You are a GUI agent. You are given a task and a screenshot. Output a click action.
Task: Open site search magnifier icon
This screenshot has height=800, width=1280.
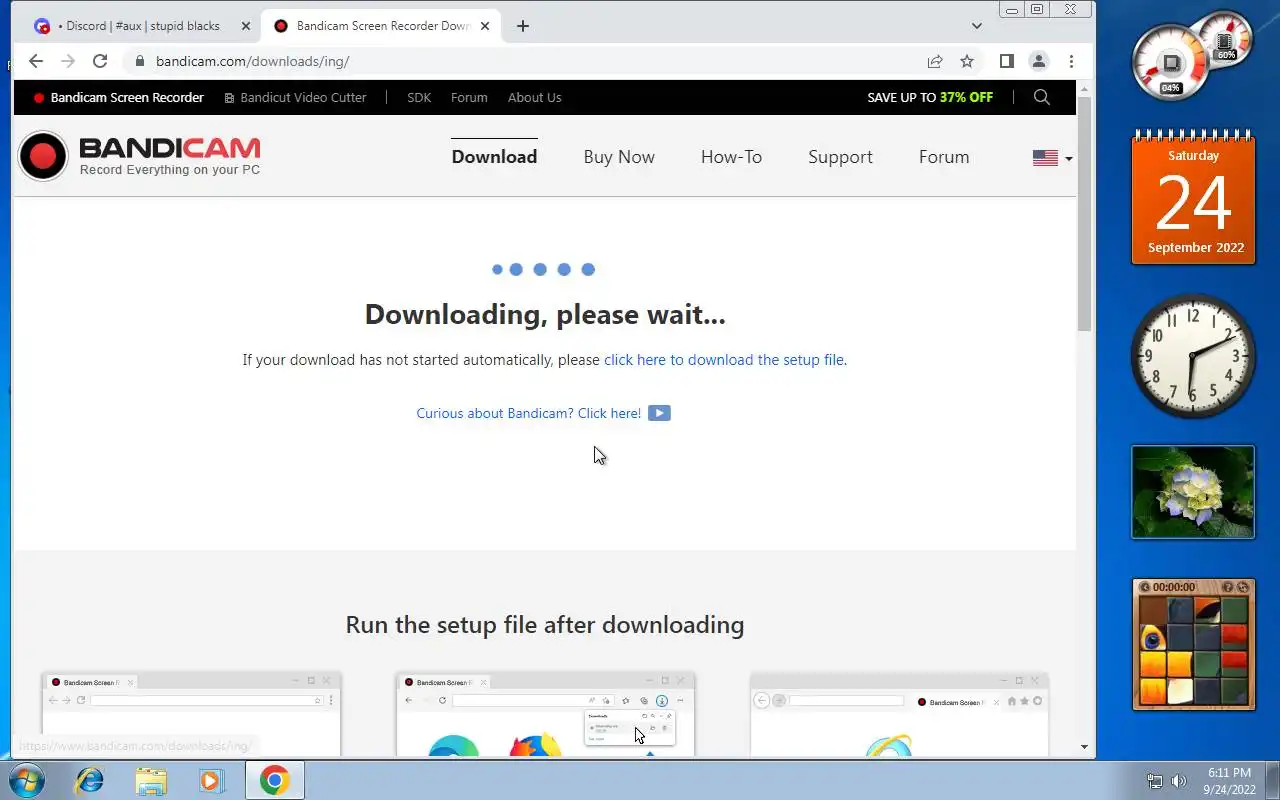point(1042,97)
